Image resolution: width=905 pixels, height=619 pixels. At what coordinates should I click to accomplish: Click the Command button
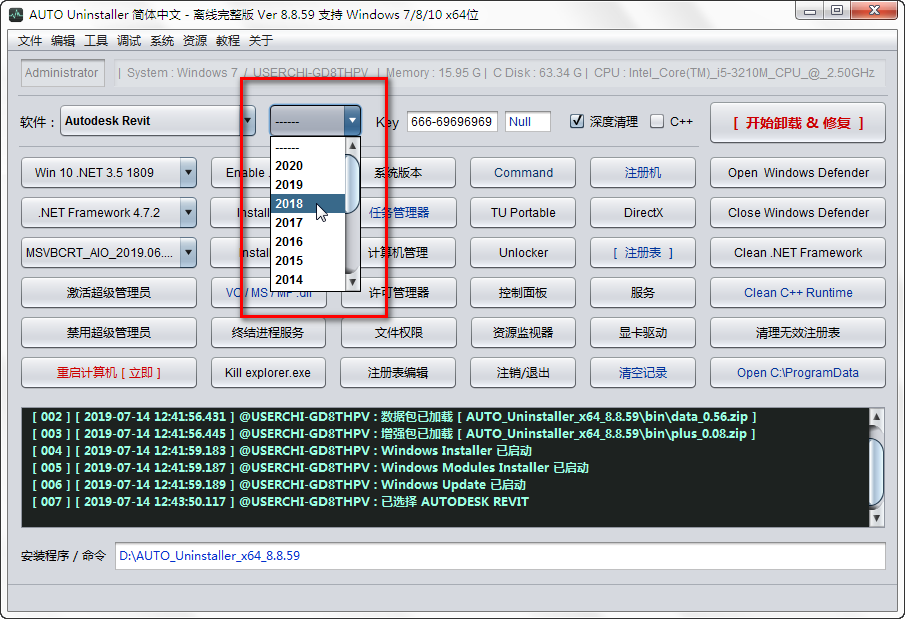click(523, 173)
